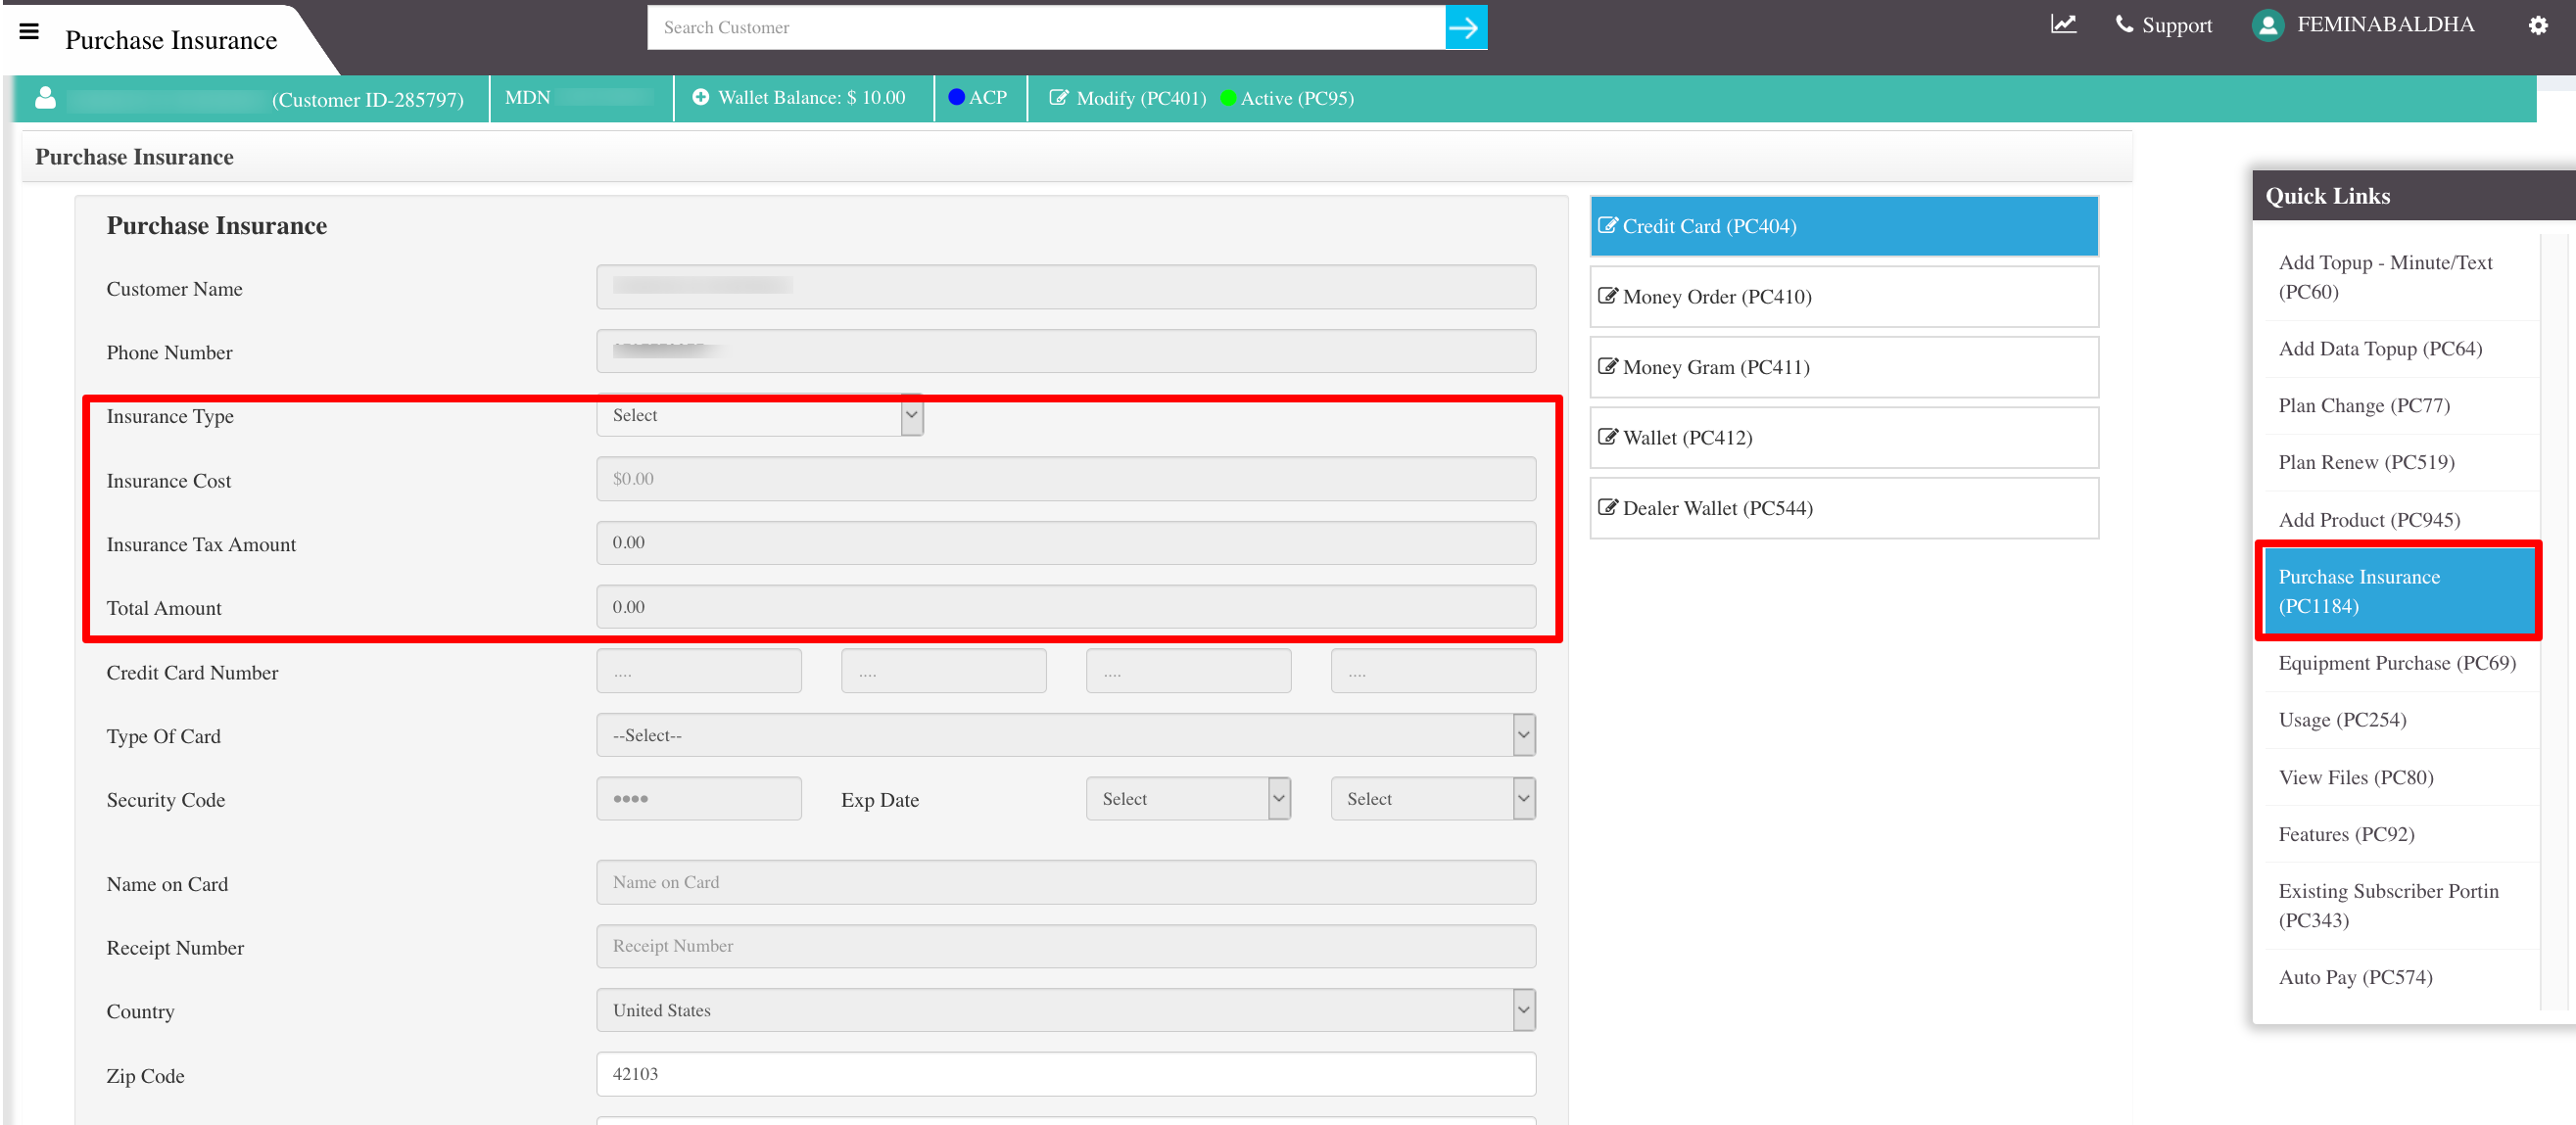2576x1125 pixels.
Task: Open the settings gear icon
Action: (x=2537, y=26)
